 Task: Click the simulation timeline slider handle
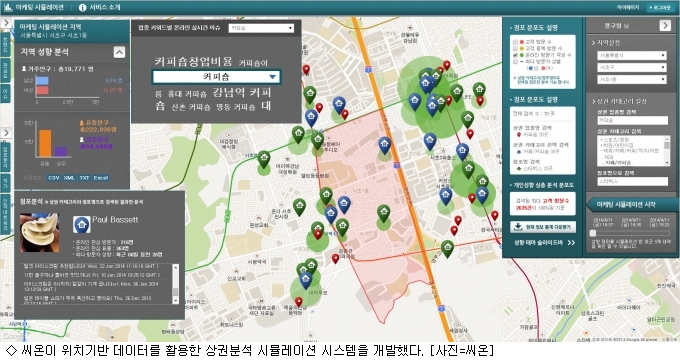coord(593,233)
